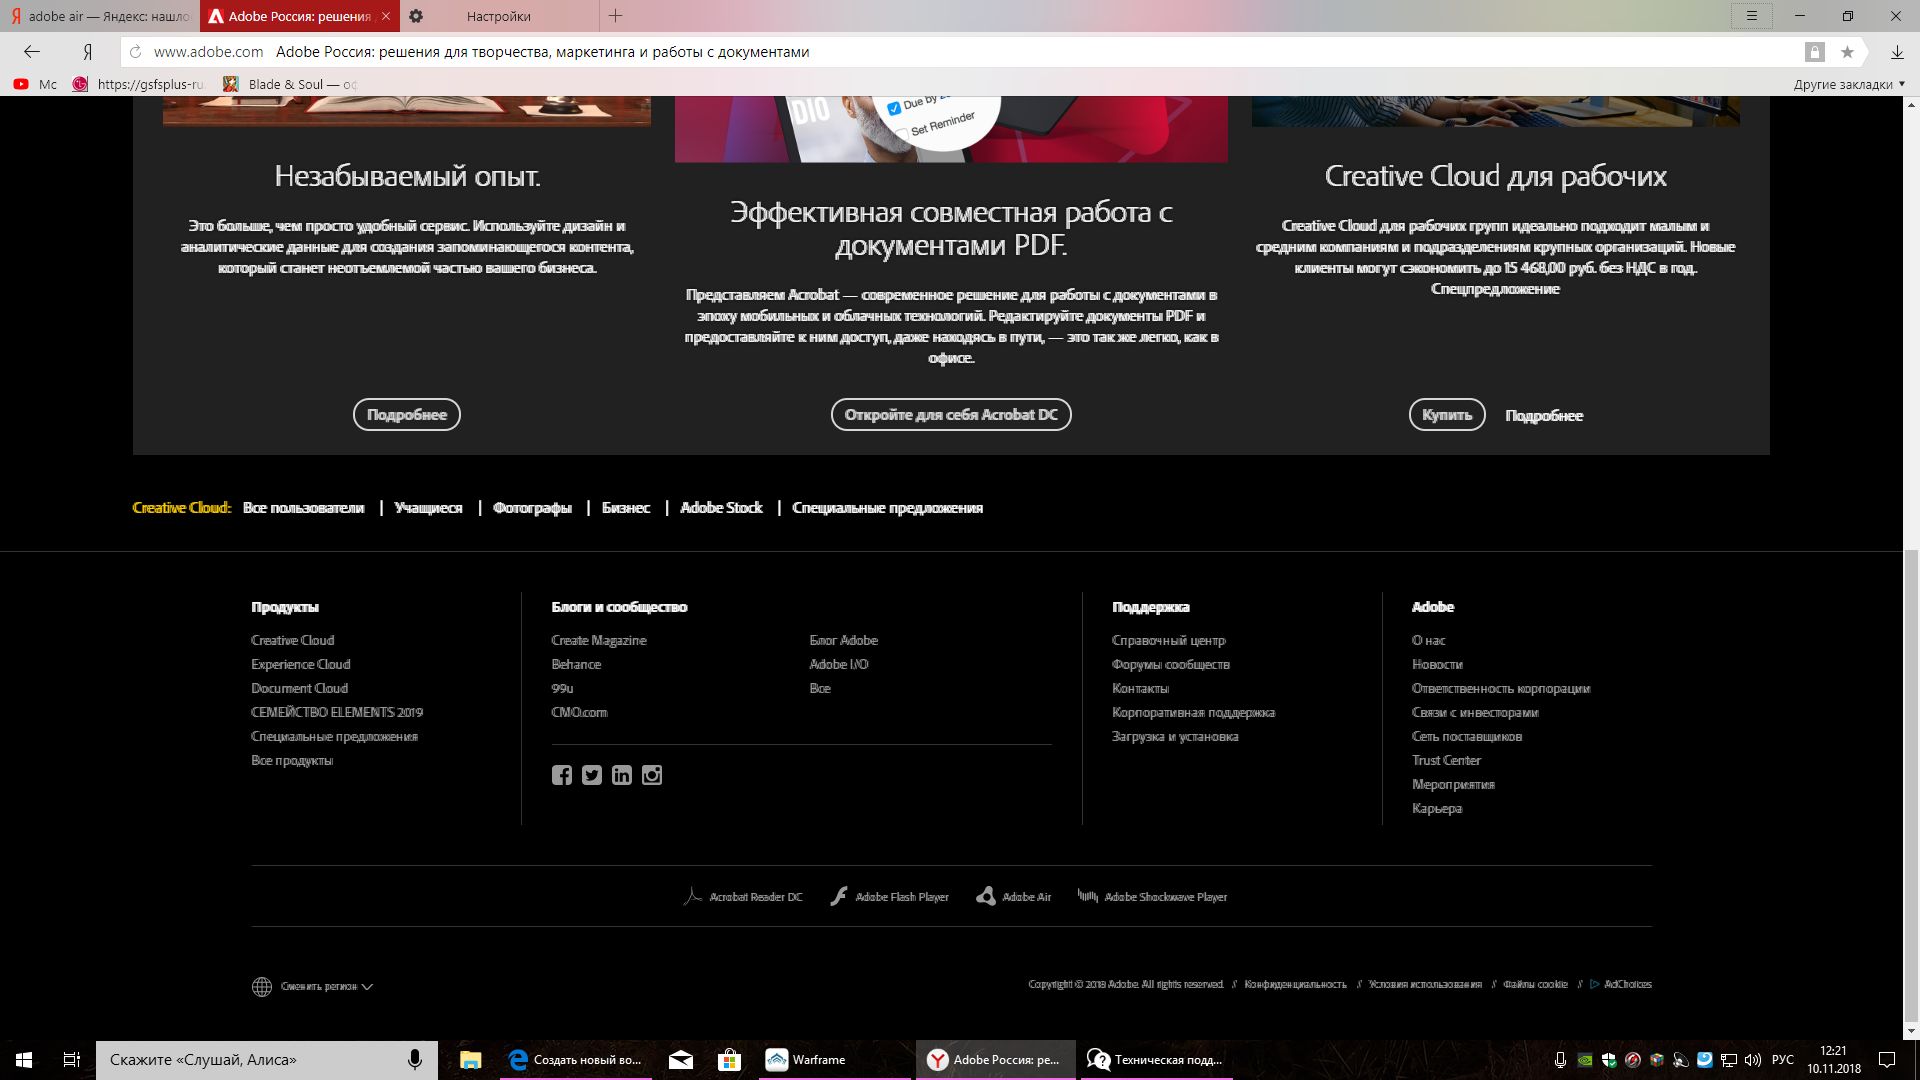
Task: Open Create Magazine footer link
Action: pos(599,640)
